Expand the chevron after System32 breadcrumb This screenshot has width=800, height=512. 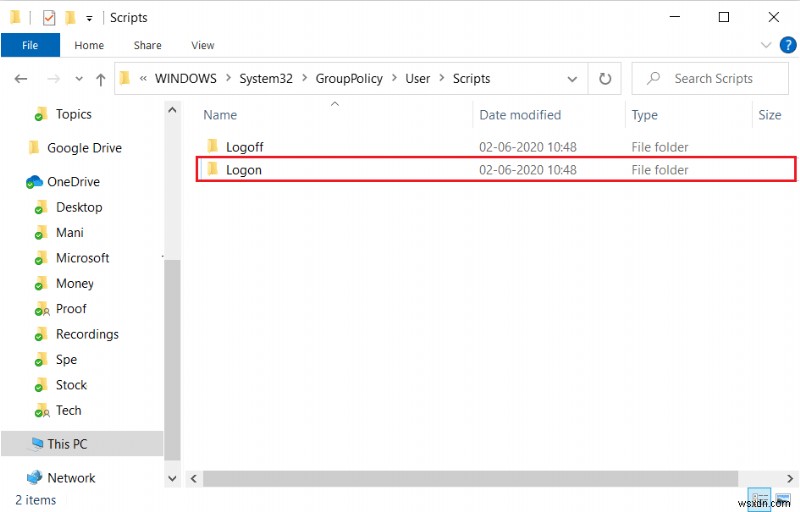pos(305,78)
